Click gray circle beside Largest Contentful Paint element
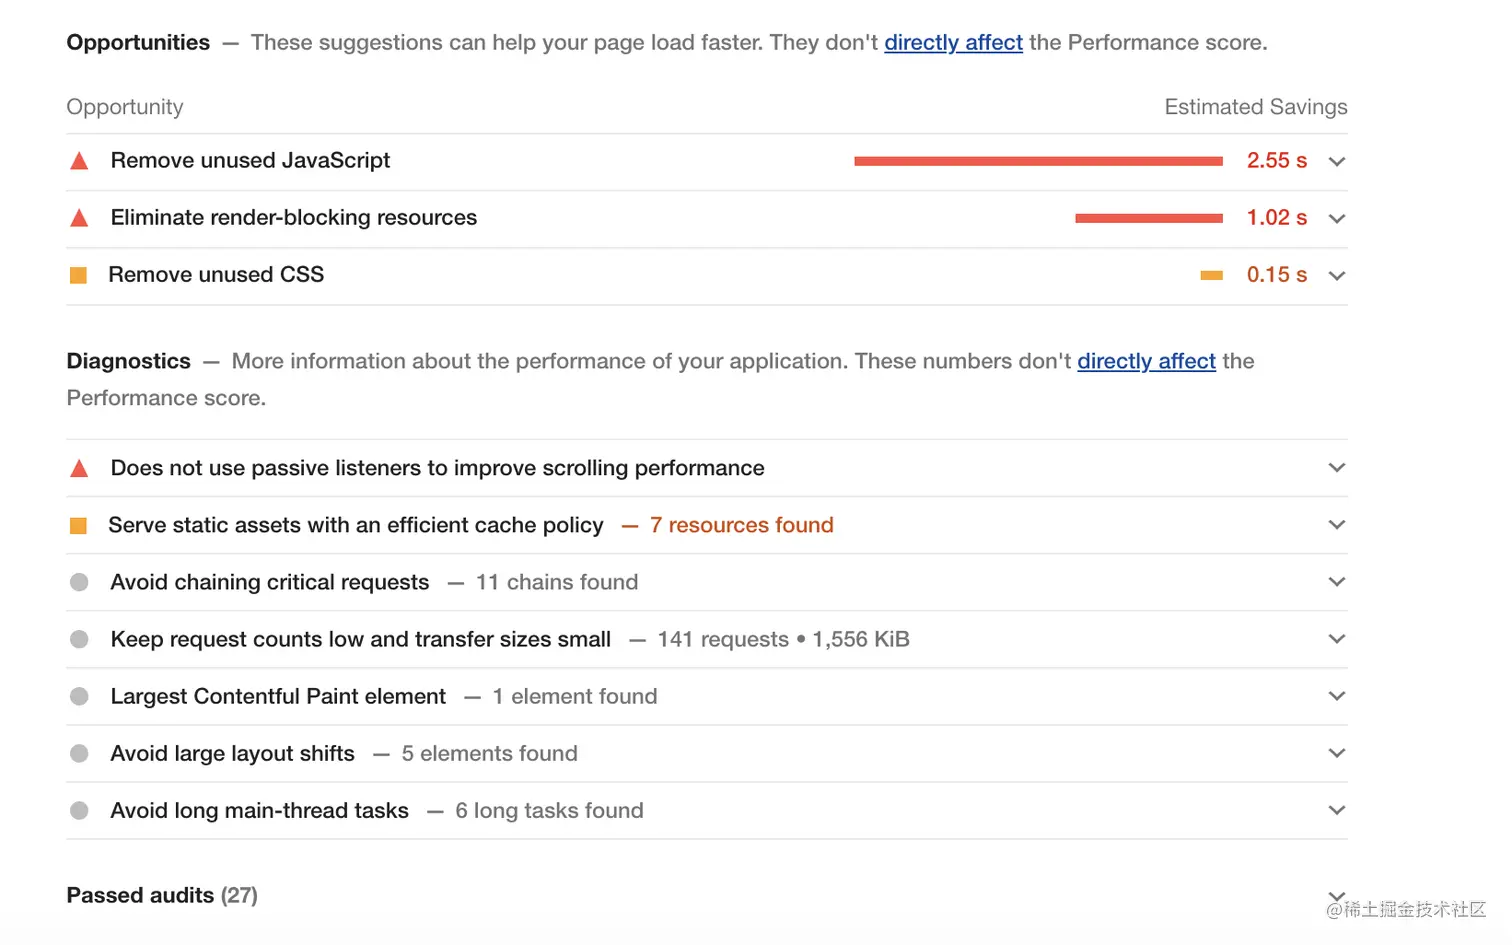The image size is (1512, 945). point(79,696)
